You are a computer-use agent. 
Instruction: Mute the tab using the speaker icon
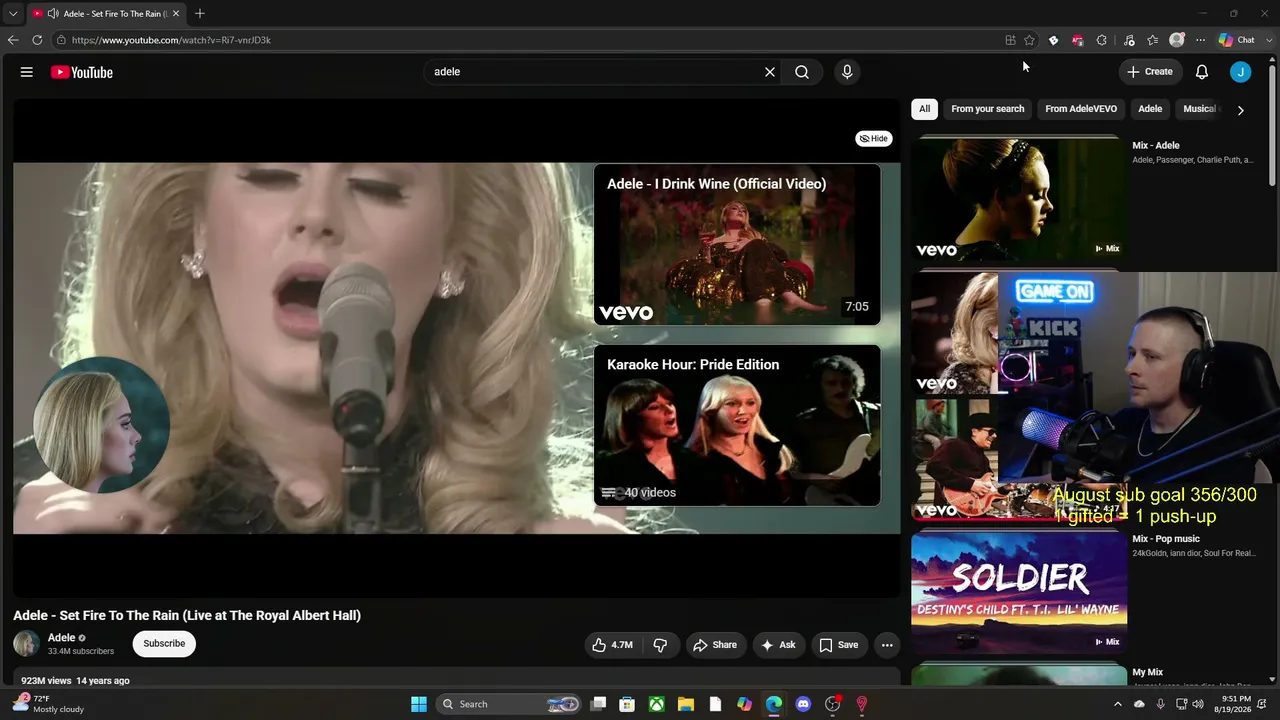pos(52,14)
